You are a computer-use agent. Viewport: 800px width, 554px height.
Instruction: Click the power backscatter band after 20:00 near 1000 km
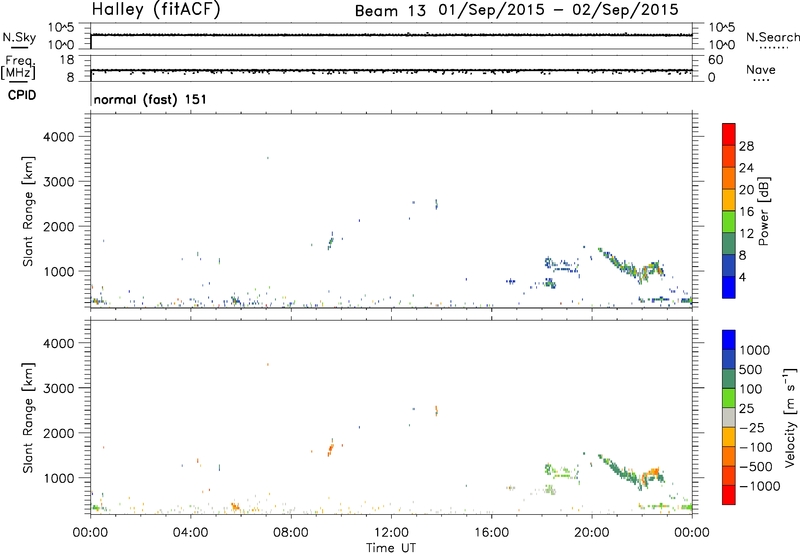tap(631, 264)
